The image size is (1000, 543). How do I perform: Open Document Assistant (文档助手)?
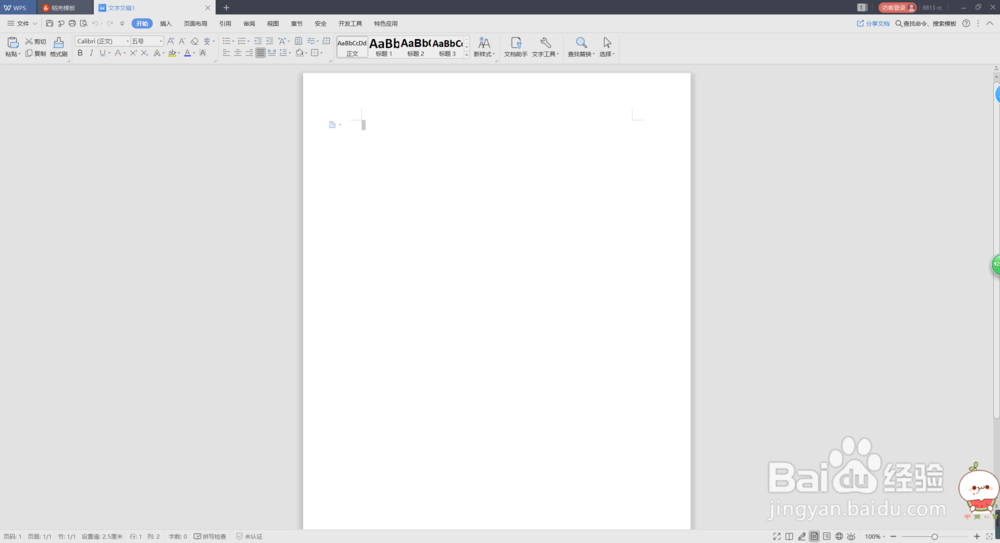[515, 47]
